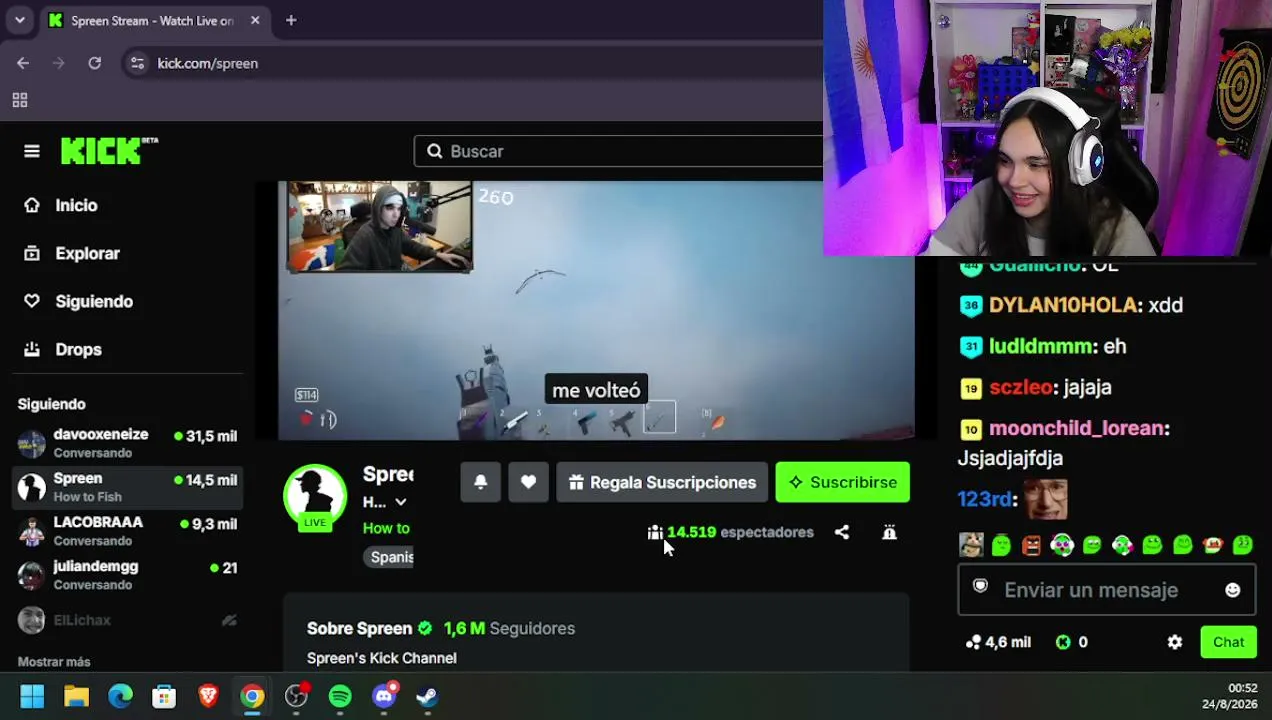1272x720 pixels.
Task: Click the 14.519 espectadores viewer count
Action: (731, 532)
